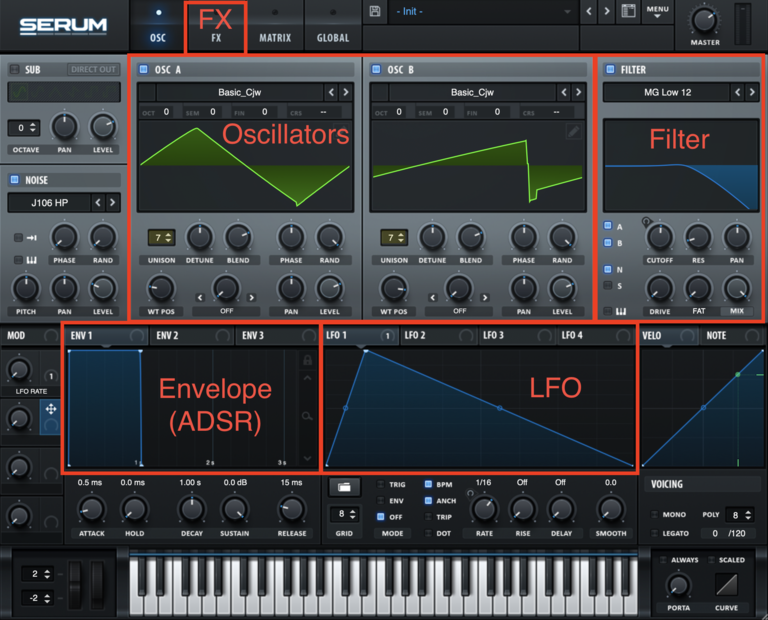The width and height of the screenshot is (768, 620).
Task: Open J106 HP noise selector
Action: tap(49, 202)
